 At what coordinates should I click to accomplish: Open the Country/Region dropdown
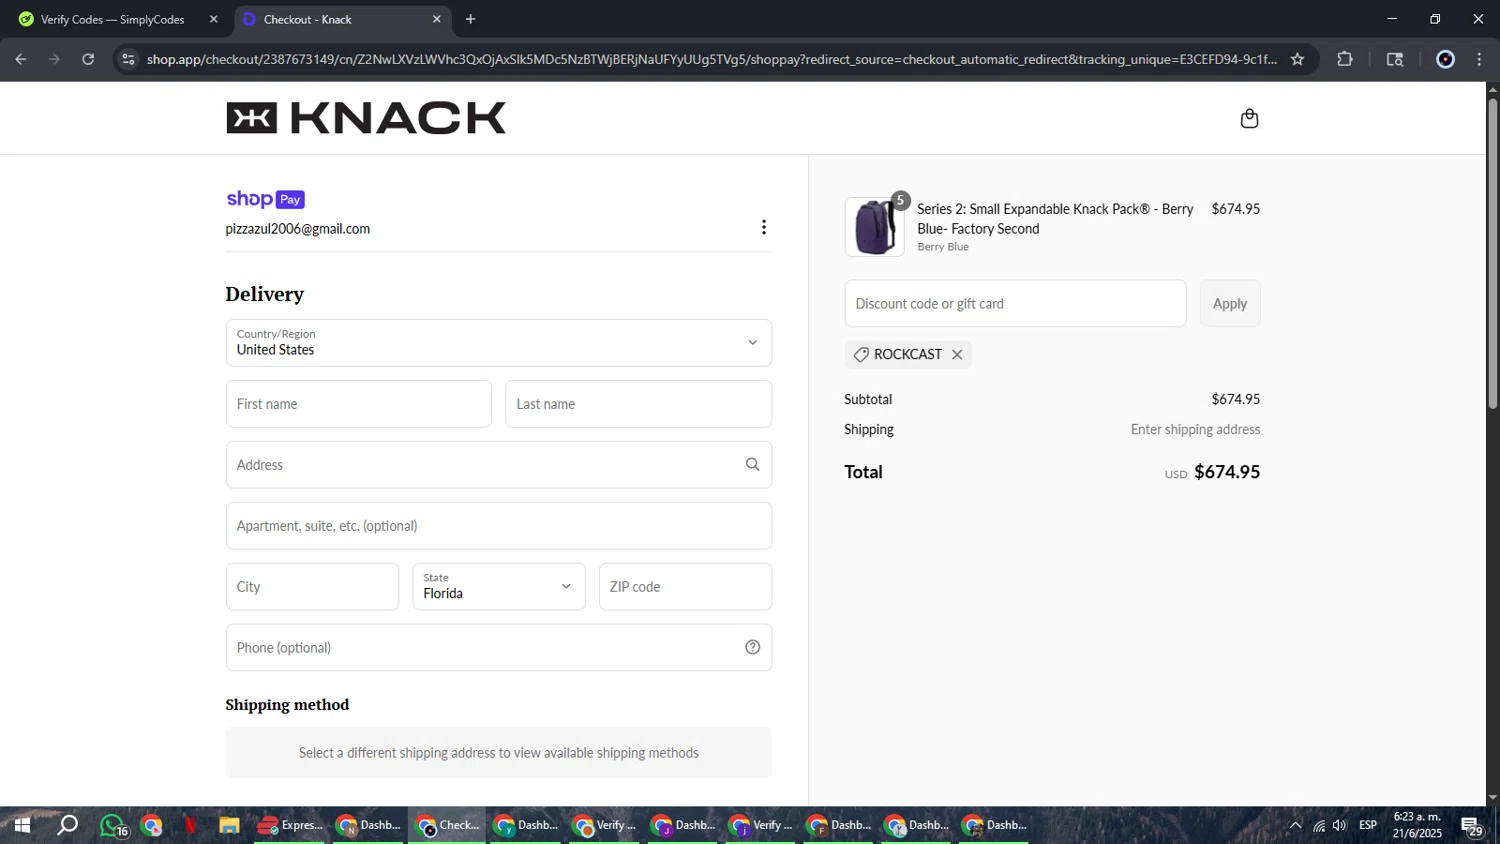pyautogui.click(x=499, y=343)
